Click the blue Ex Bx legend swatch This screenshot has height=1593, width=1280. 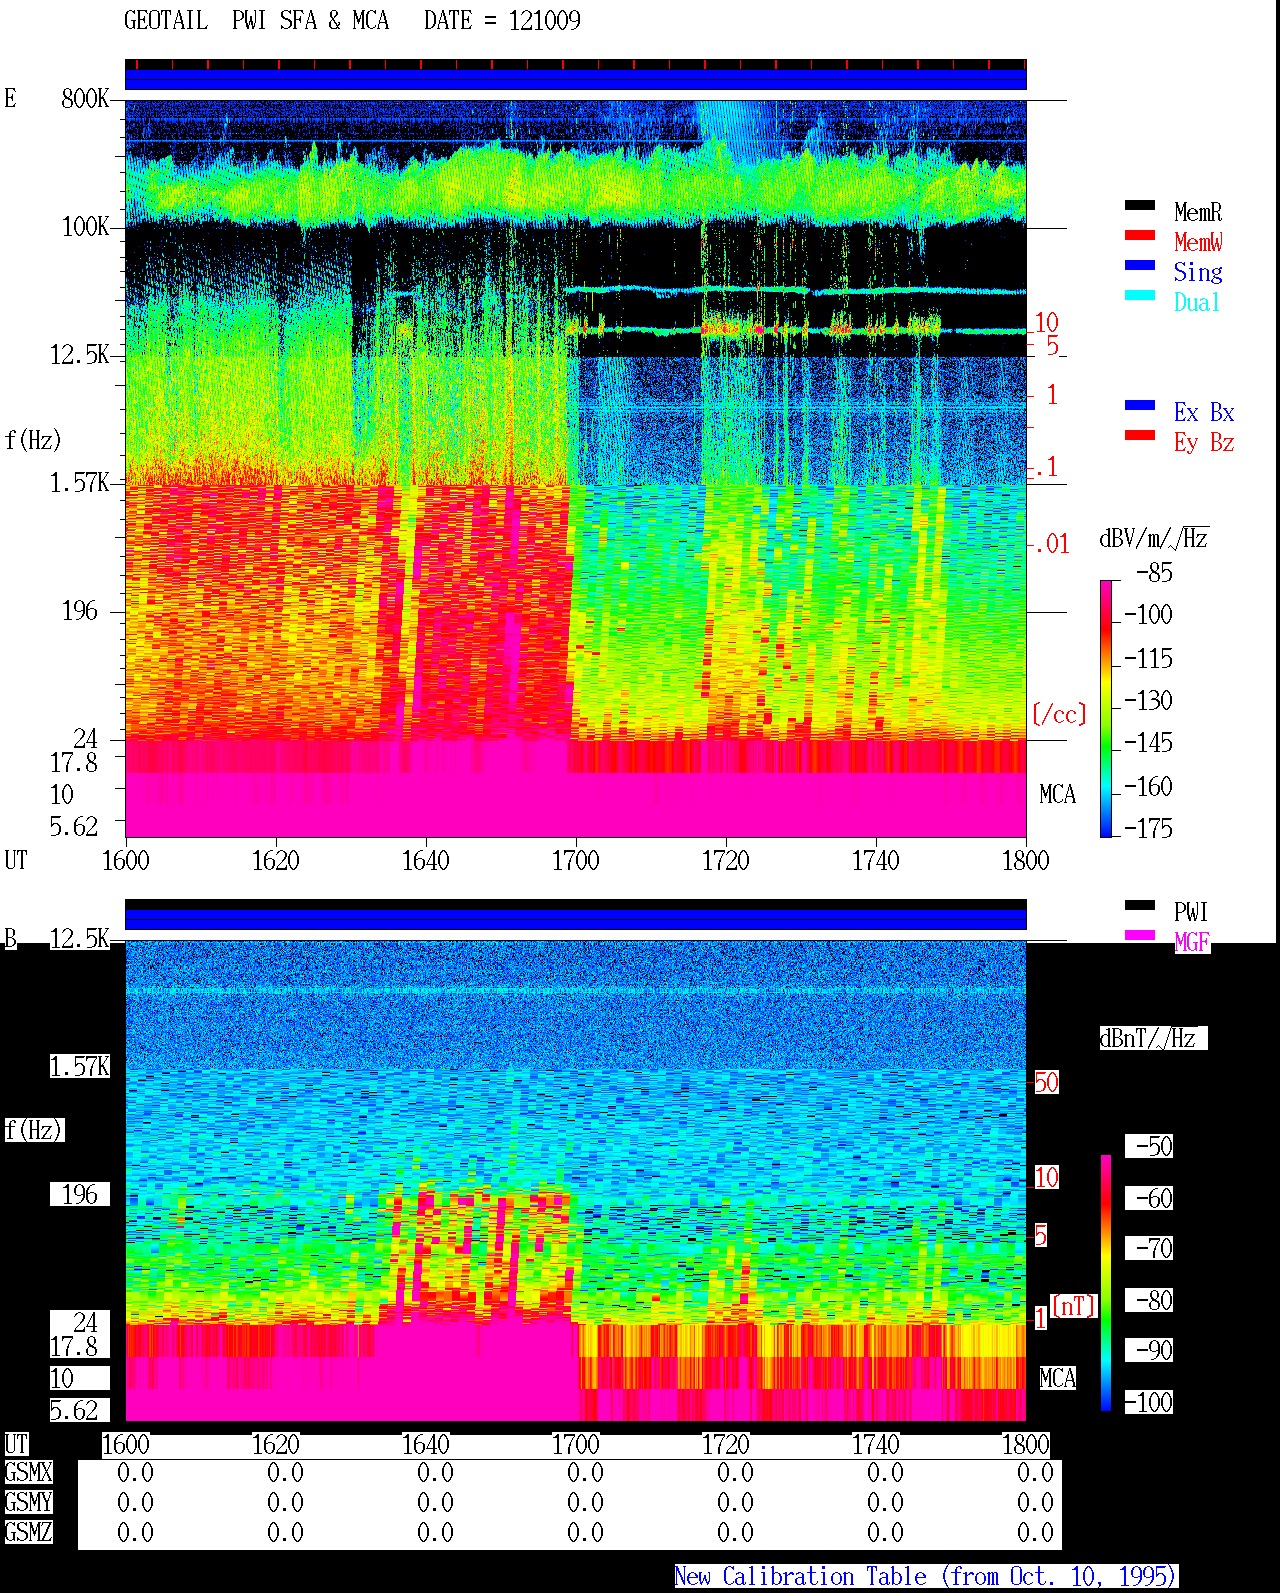coord(1140,406)
